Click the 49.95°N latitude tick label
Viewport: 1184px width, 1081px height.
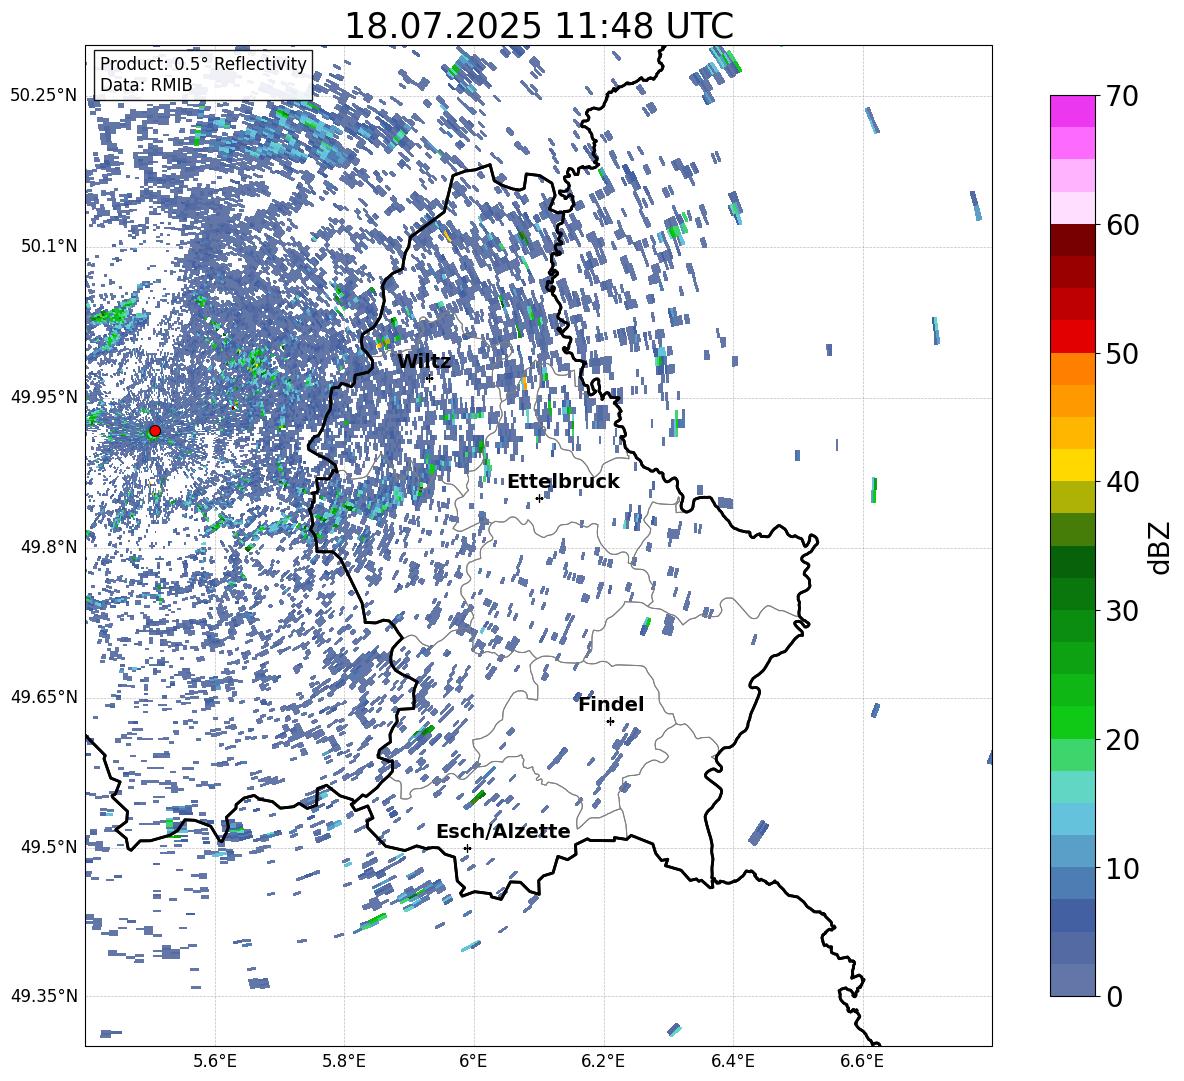(x=44, y=397)
